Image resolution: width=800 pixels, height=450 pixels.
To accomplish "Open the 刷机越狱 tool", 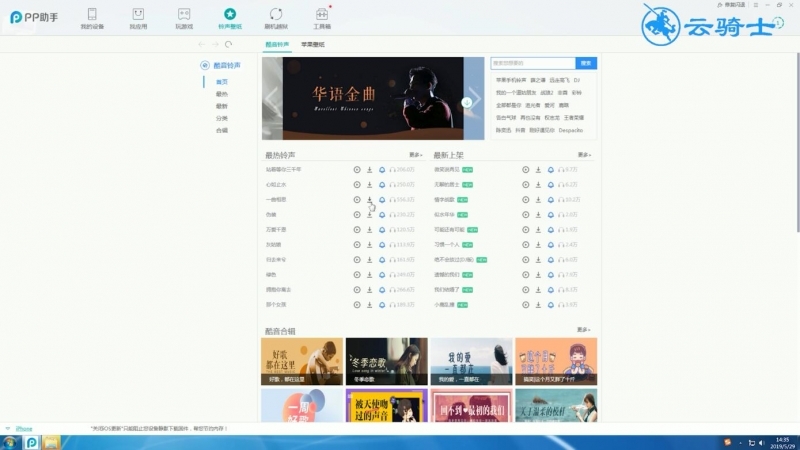I will tap(276, 19).
